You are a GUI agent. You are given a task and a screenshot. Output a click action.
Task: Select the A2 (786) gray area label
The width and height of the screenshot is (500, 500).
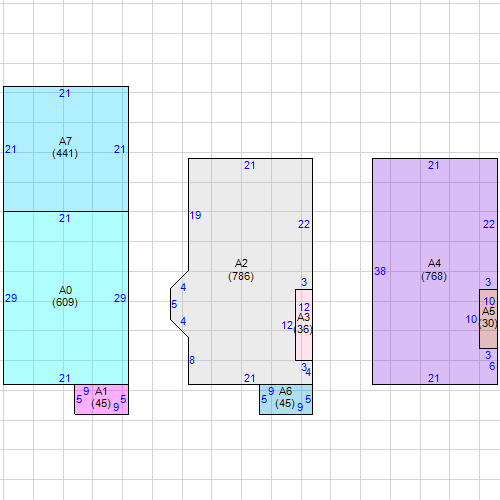point(241,270)
